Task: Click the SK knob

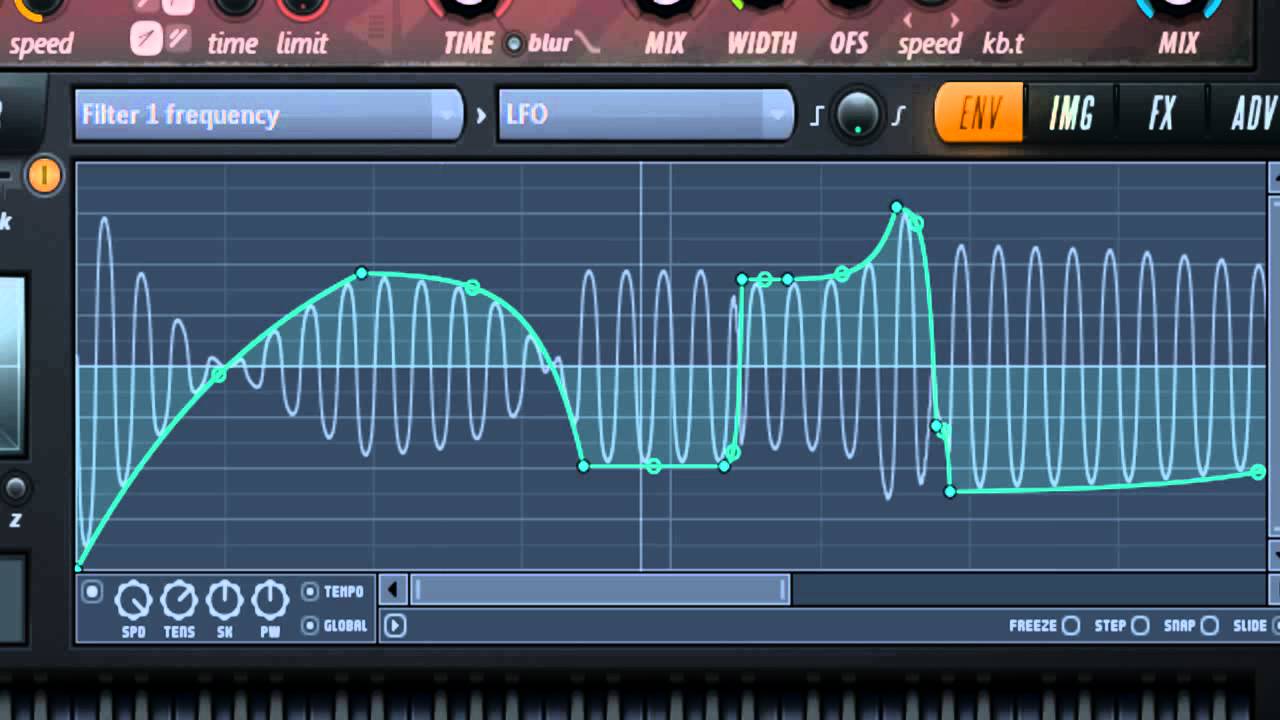Action: pyautogui.click(x=224, y=601)
